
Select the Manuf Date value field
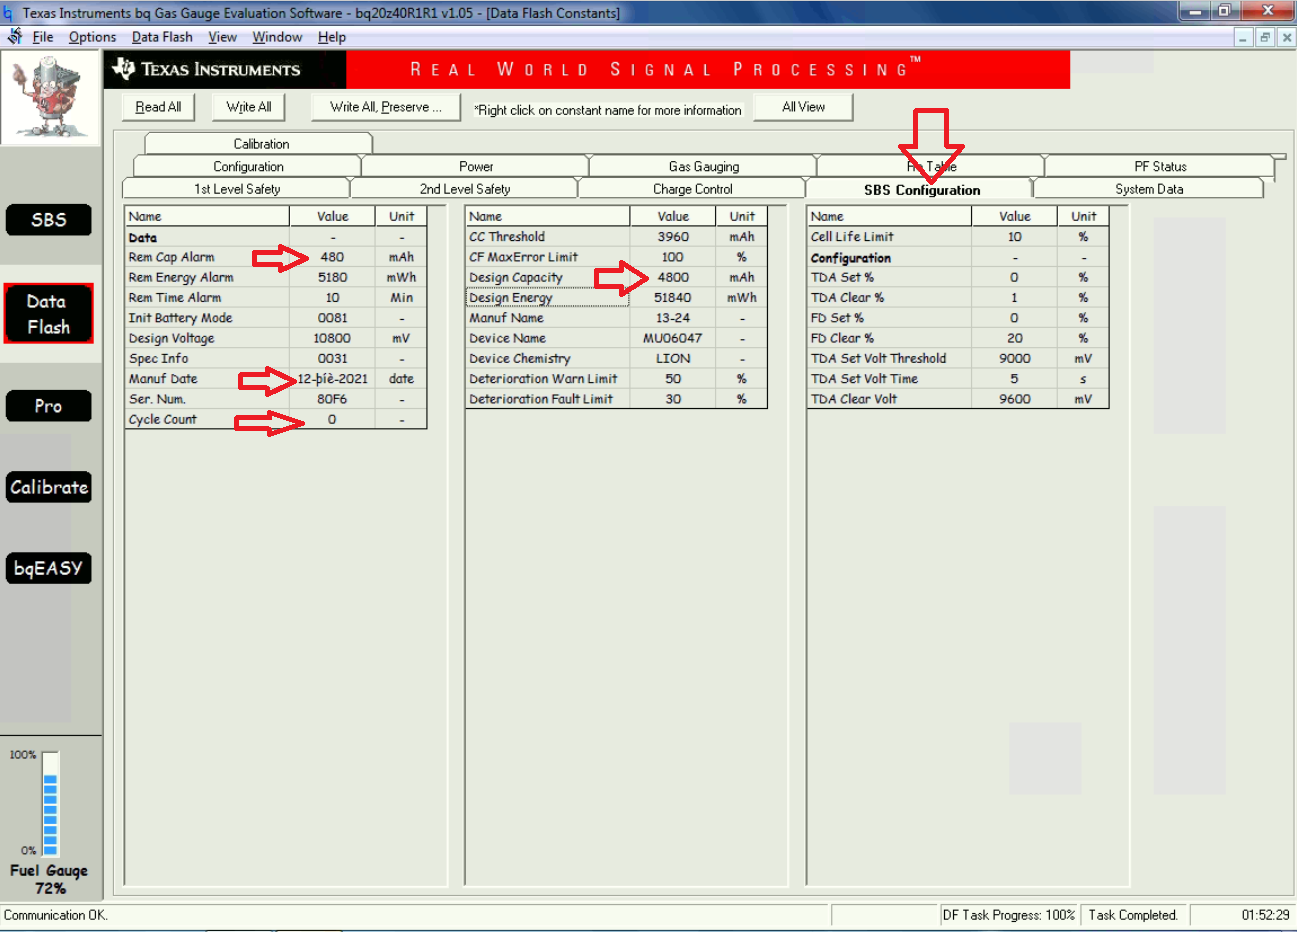332,379
